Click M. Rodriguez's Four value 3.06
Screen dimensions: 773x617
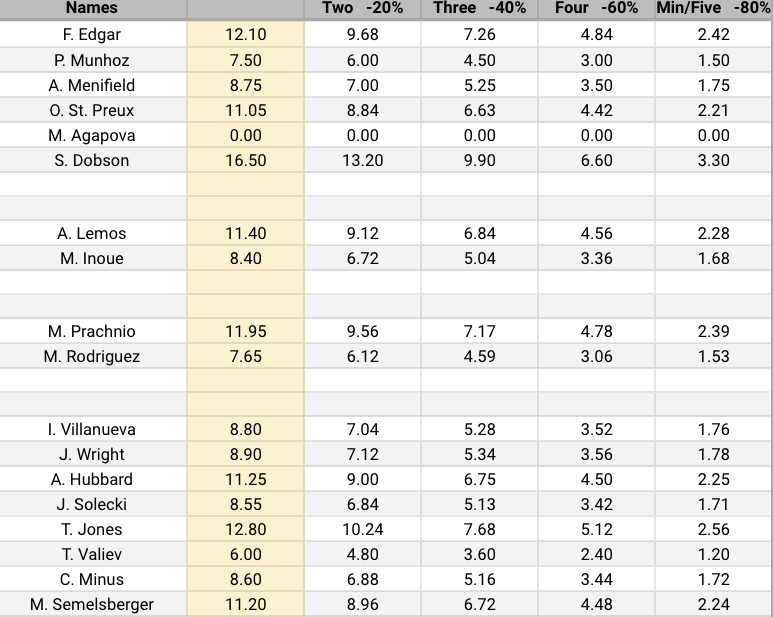pos(597,356)
